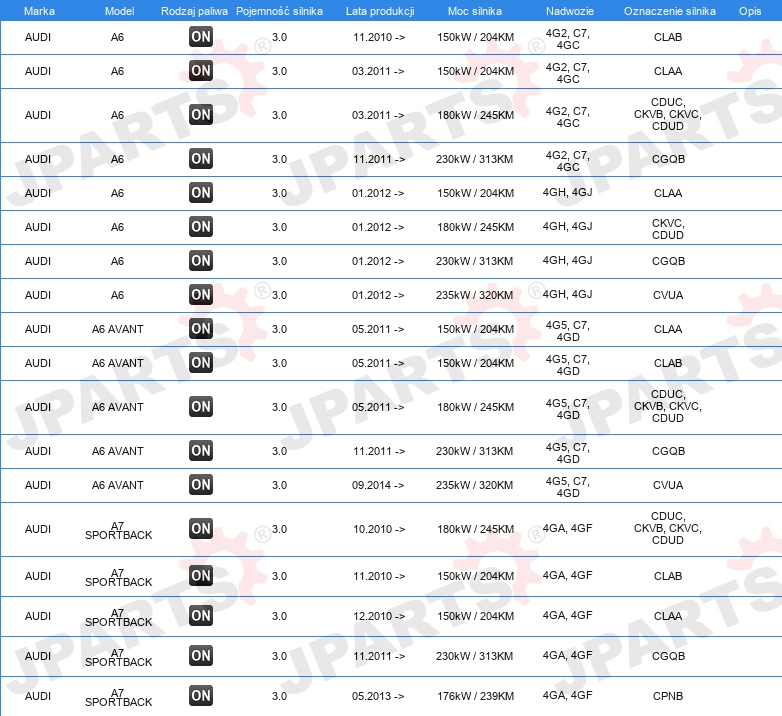Select the A6 Avant CDUC, CKVB, CKVC, CDUD cell
The image size is (782, 716).
coord(668,406)
